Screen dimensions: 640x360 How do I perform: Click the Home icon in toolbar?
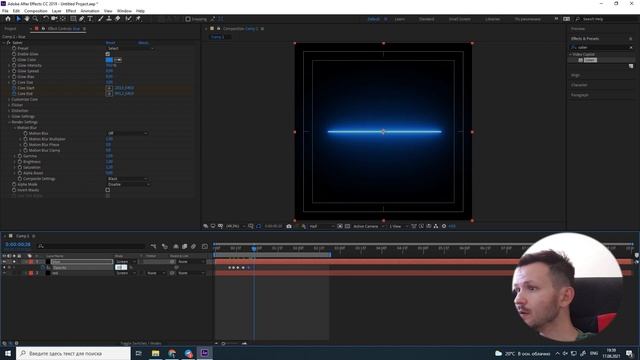8,19
